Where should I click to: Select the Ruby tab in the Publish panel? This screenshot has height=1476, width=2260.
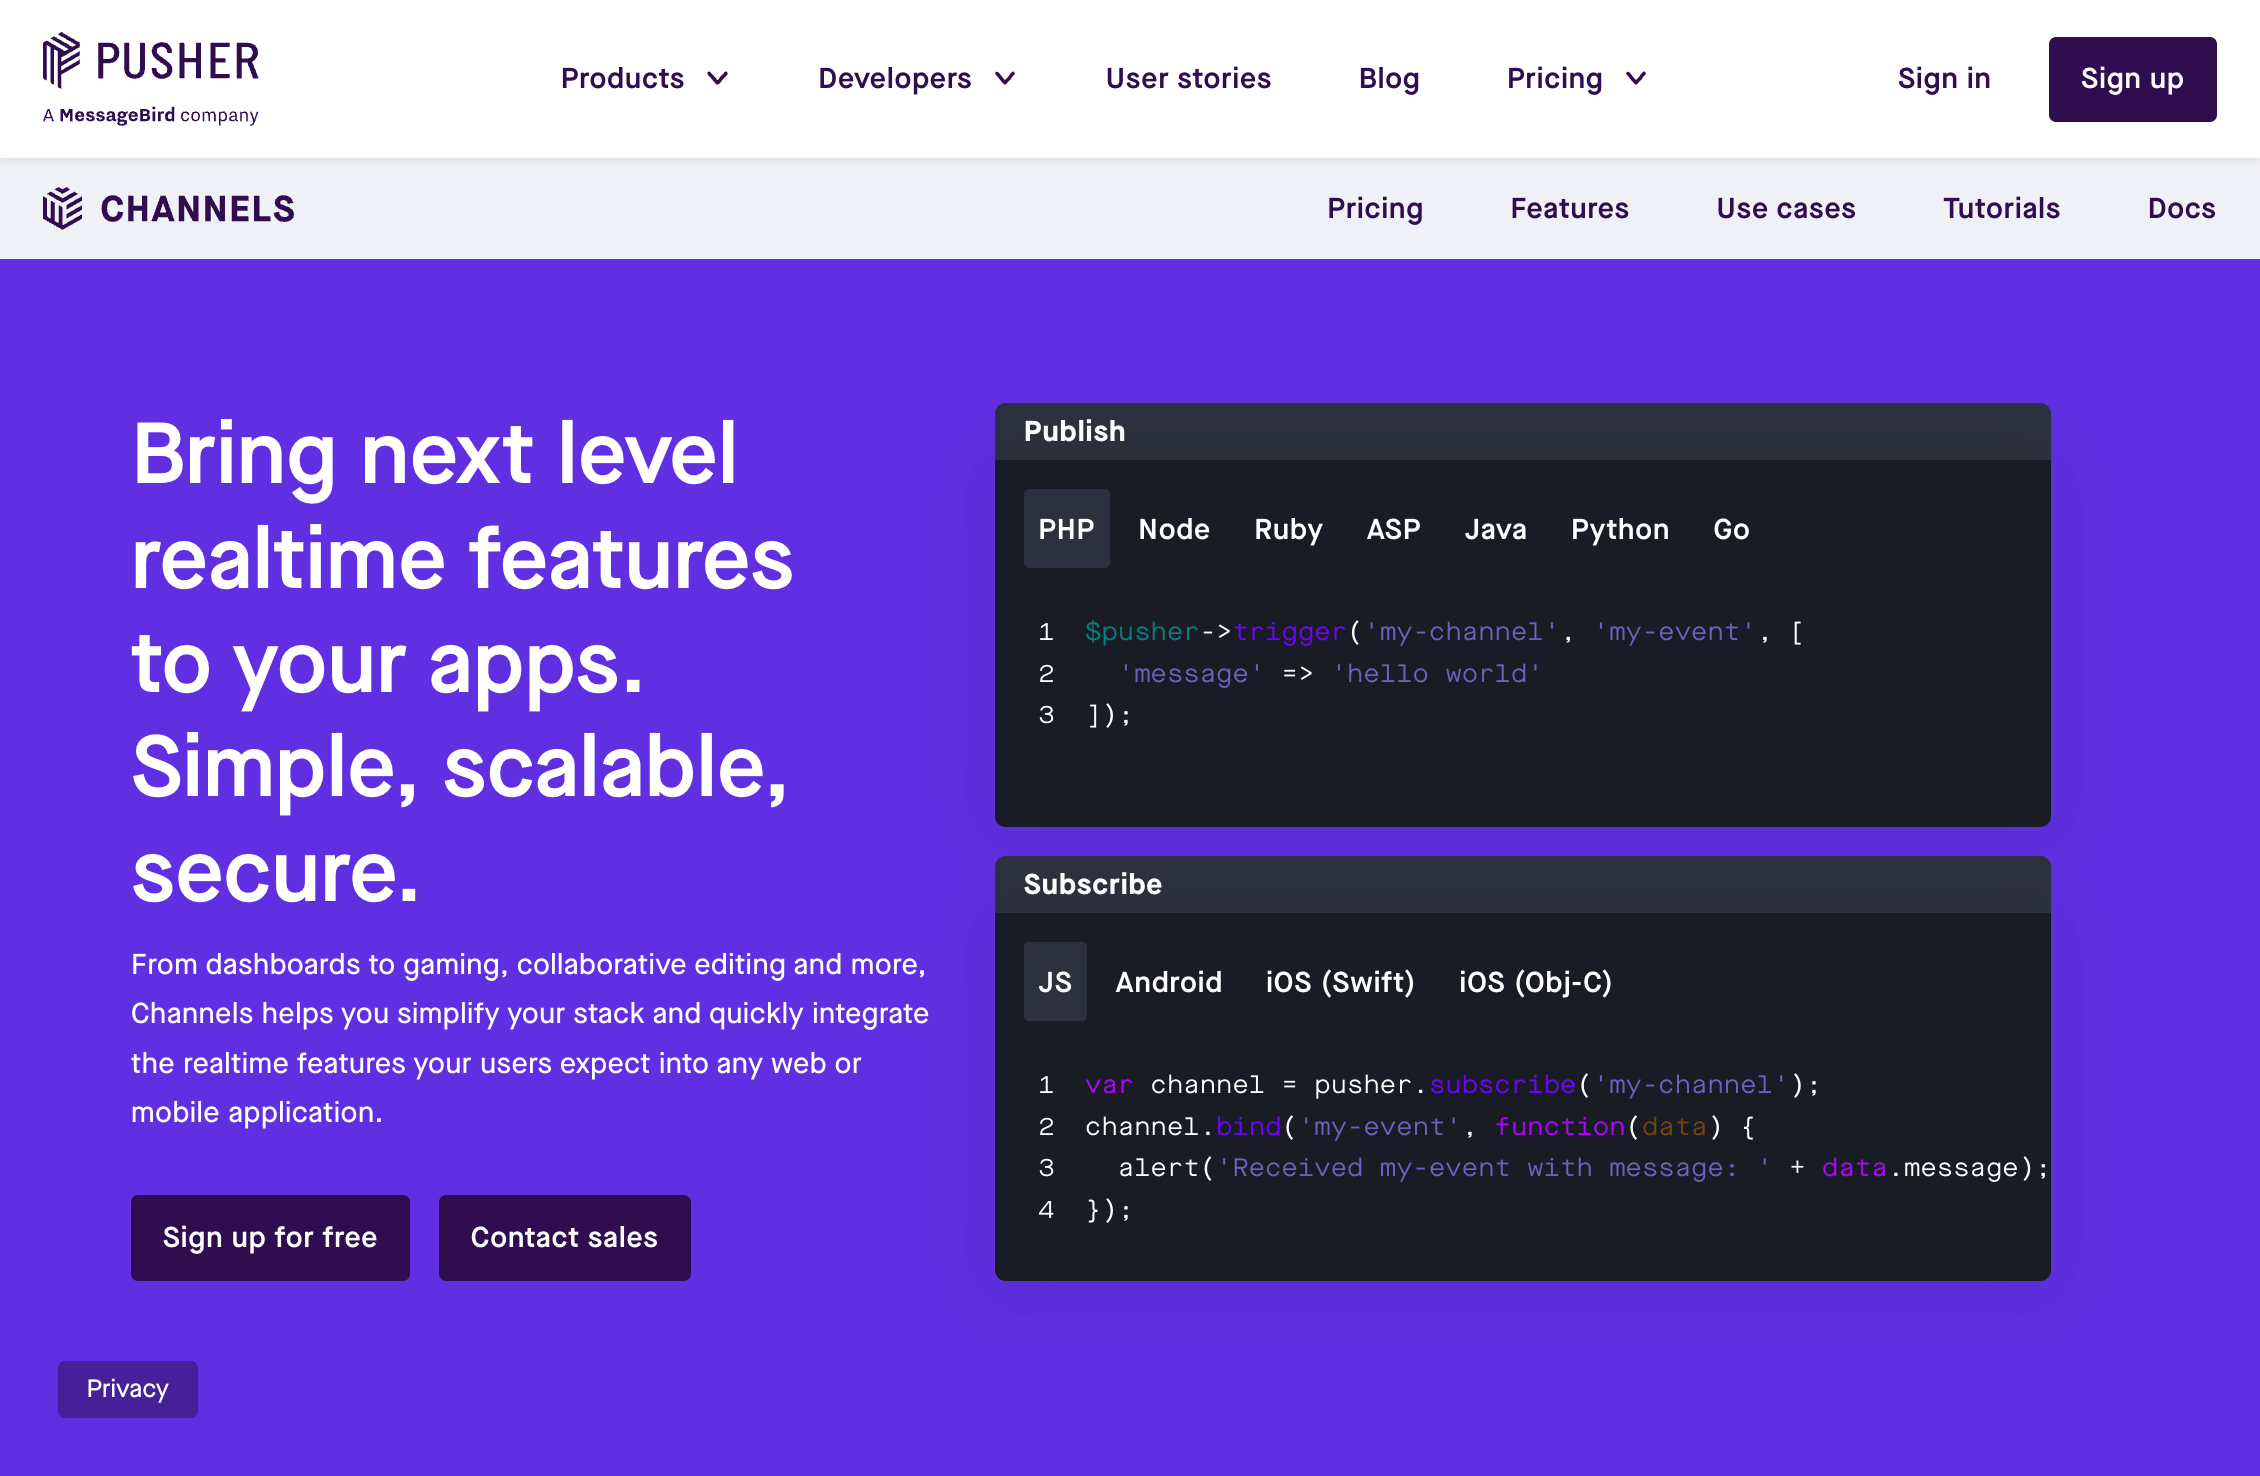(x=1288, y=529)
